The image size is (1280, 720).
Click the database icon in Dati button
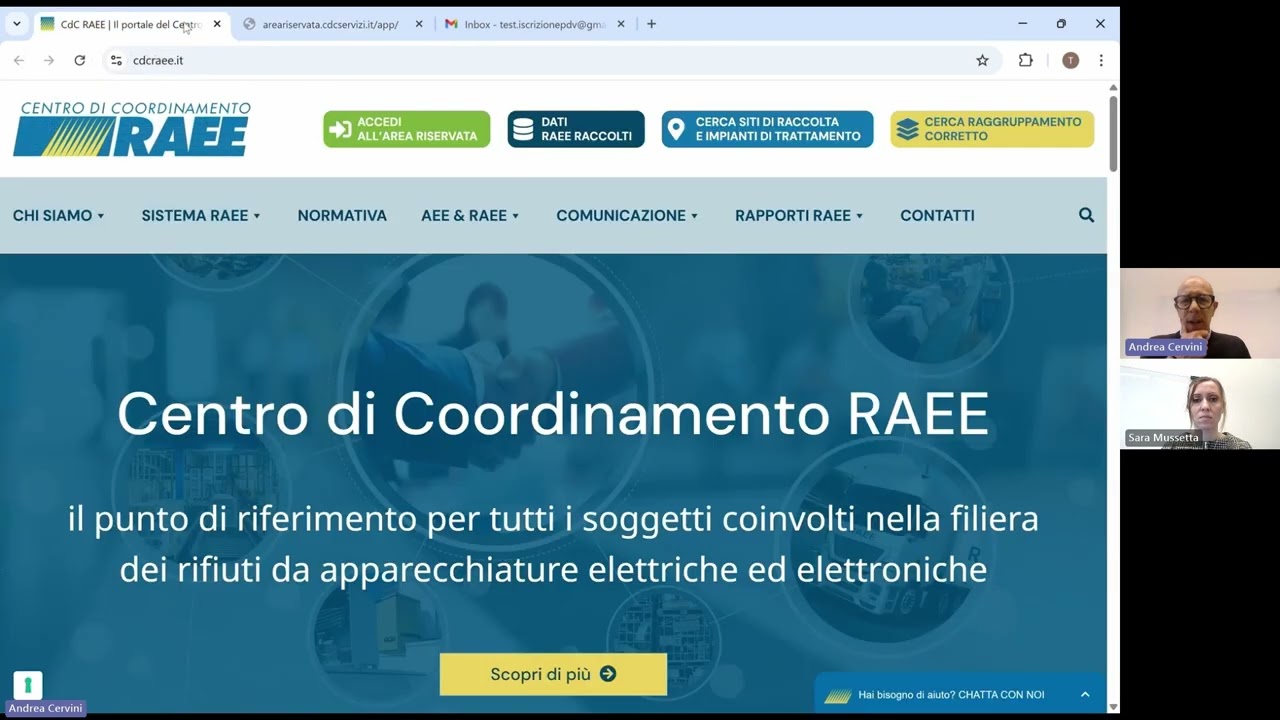point(523,129)
